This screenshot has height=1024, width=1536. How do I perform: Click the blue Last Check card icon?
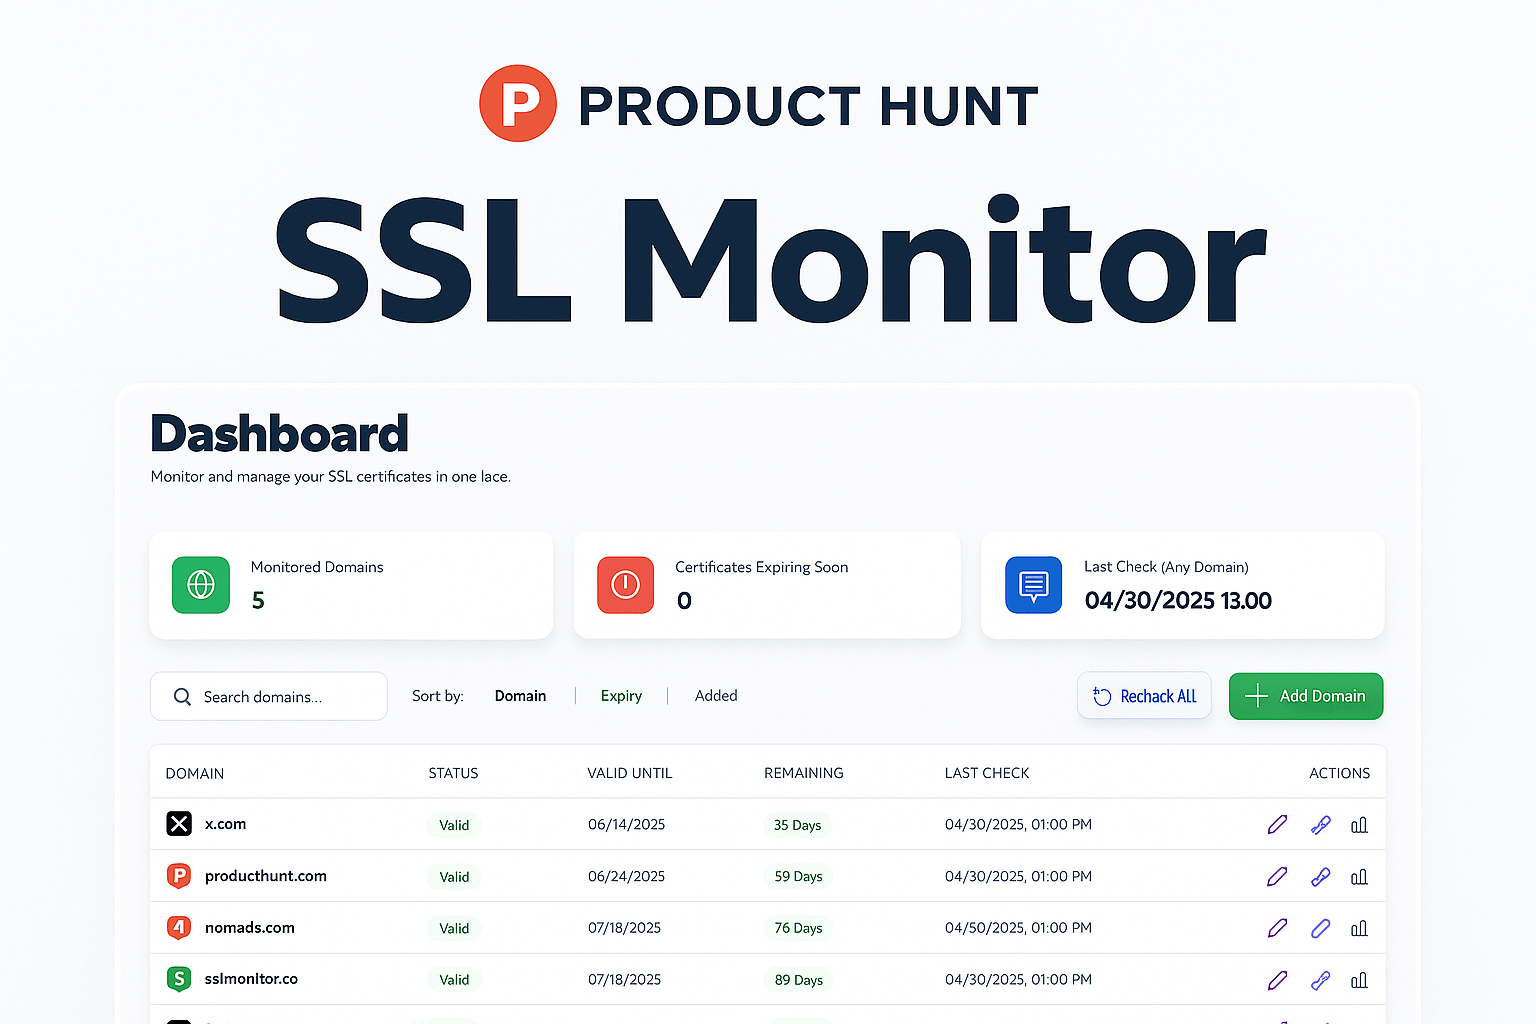tap(1033, 585)
